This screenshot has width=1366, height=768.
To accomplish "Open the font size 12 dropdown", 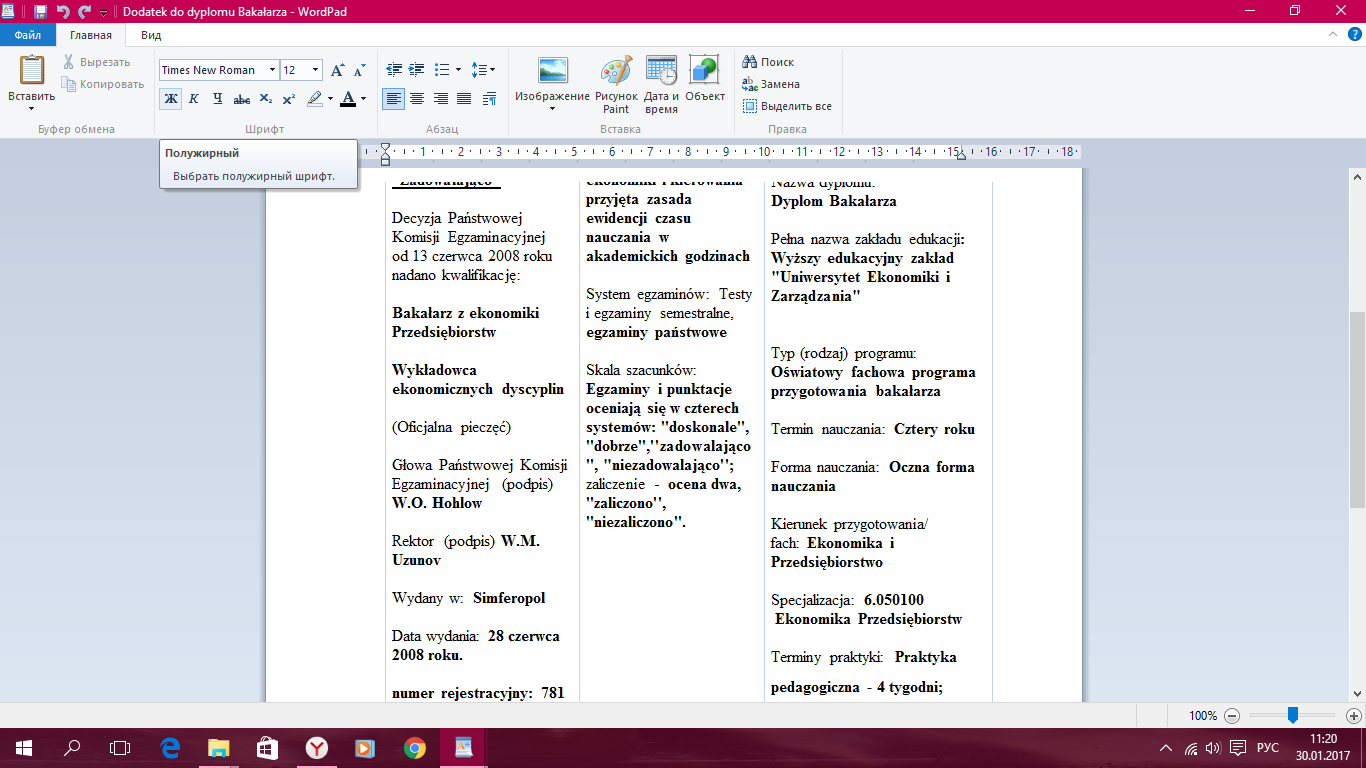I will pyautogui.click(x=301, y=70).
